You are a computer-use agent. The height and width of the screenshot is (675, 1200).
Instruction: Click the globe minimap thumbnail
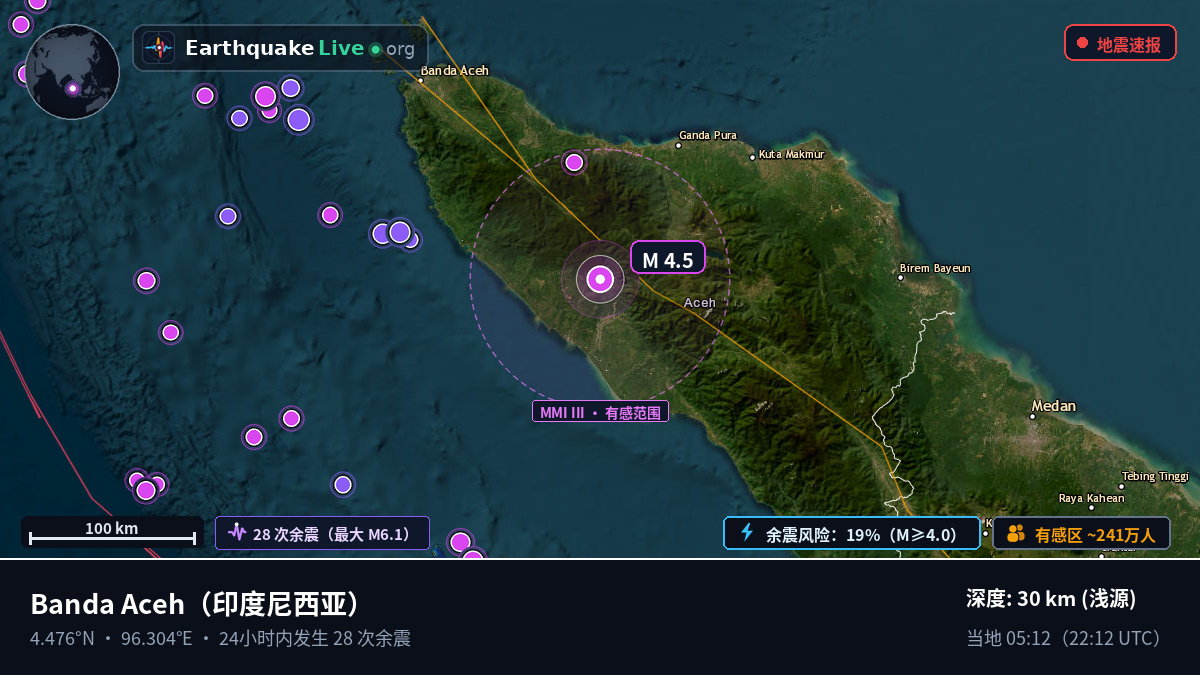click(72, 72)
